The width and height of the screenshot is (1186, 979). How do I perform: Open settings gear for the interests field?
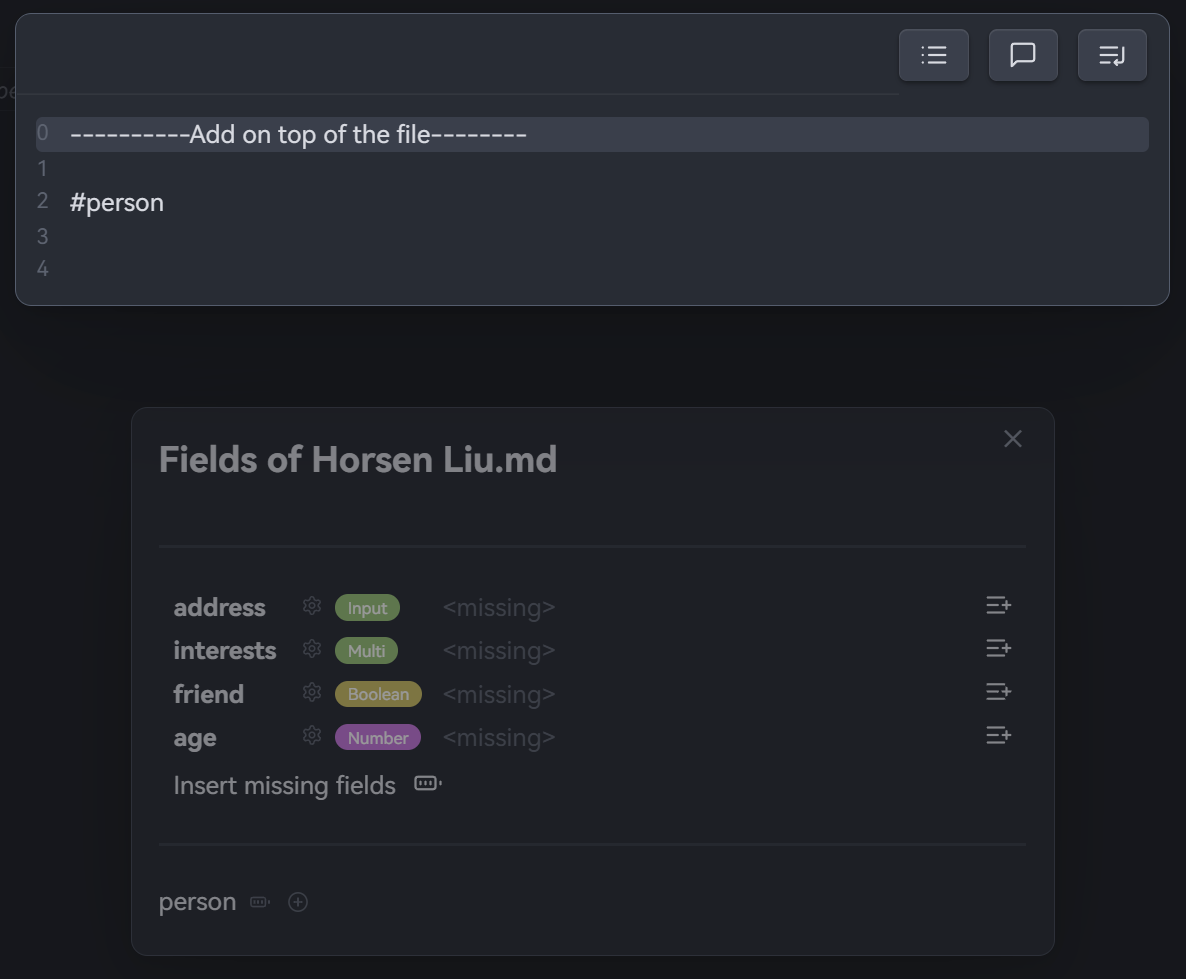click(312, 649)
